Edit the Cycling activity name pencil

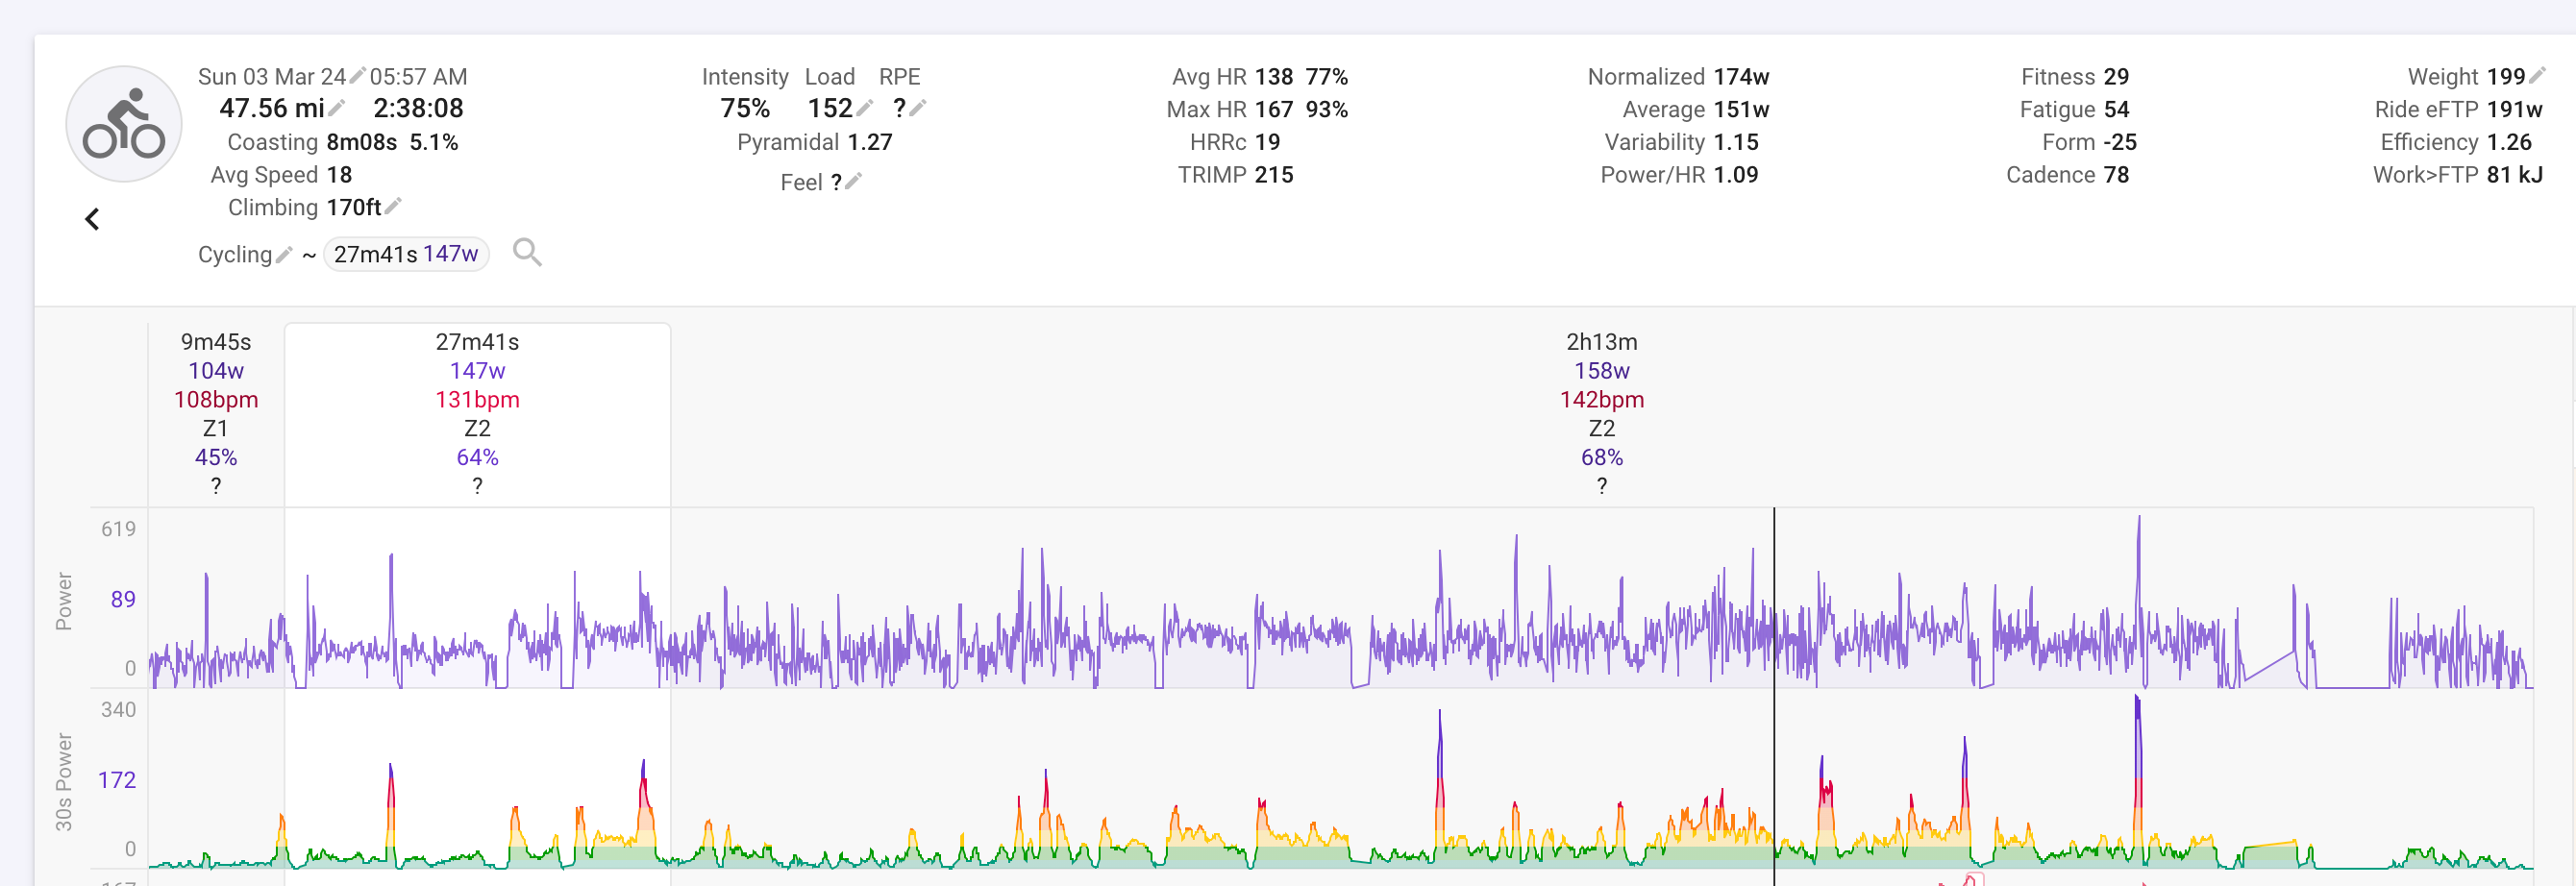(x=284, y=255)
